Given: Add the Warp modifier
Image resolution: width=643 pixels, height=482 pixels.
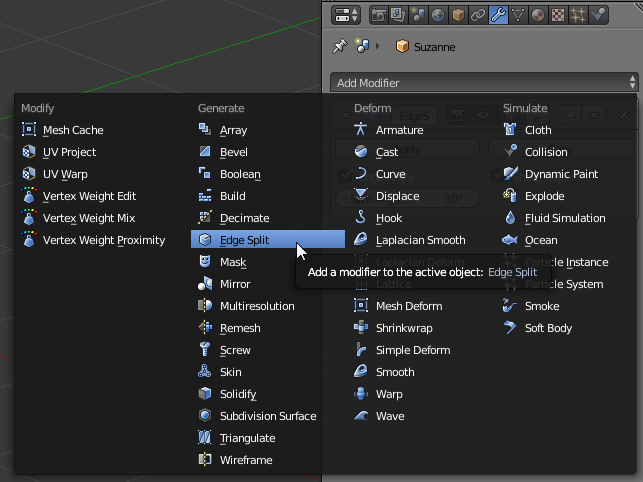Looking at the screenshot, I should 422,394.
